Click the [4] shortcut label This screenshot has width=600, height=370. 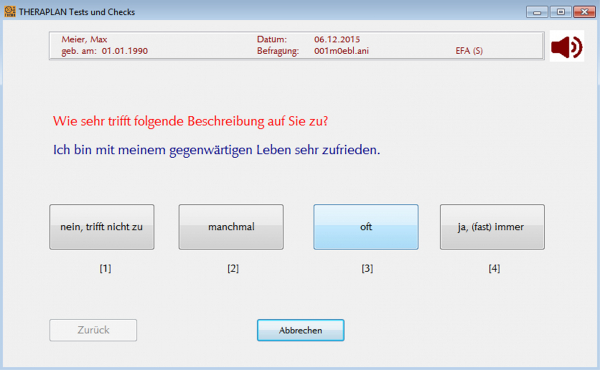494,268
